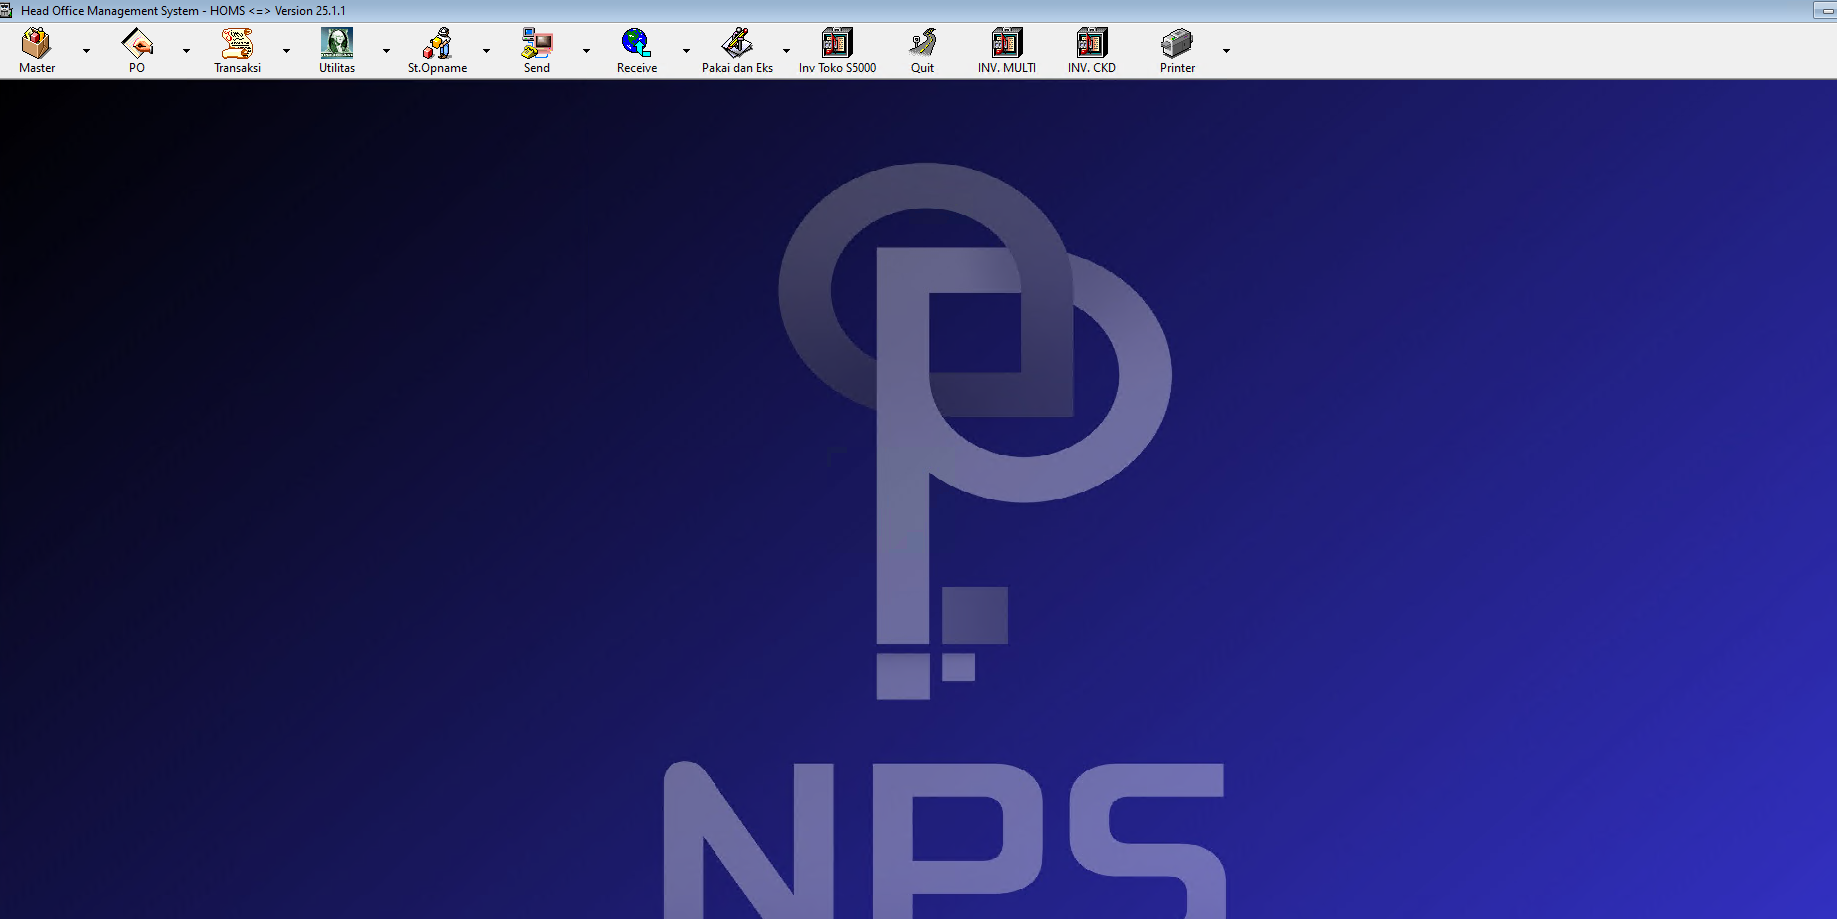The height and width of the screenshot is (919, 1837).
Task: Open INV. MULTI from the toolbar
Action: (1007, 50)
